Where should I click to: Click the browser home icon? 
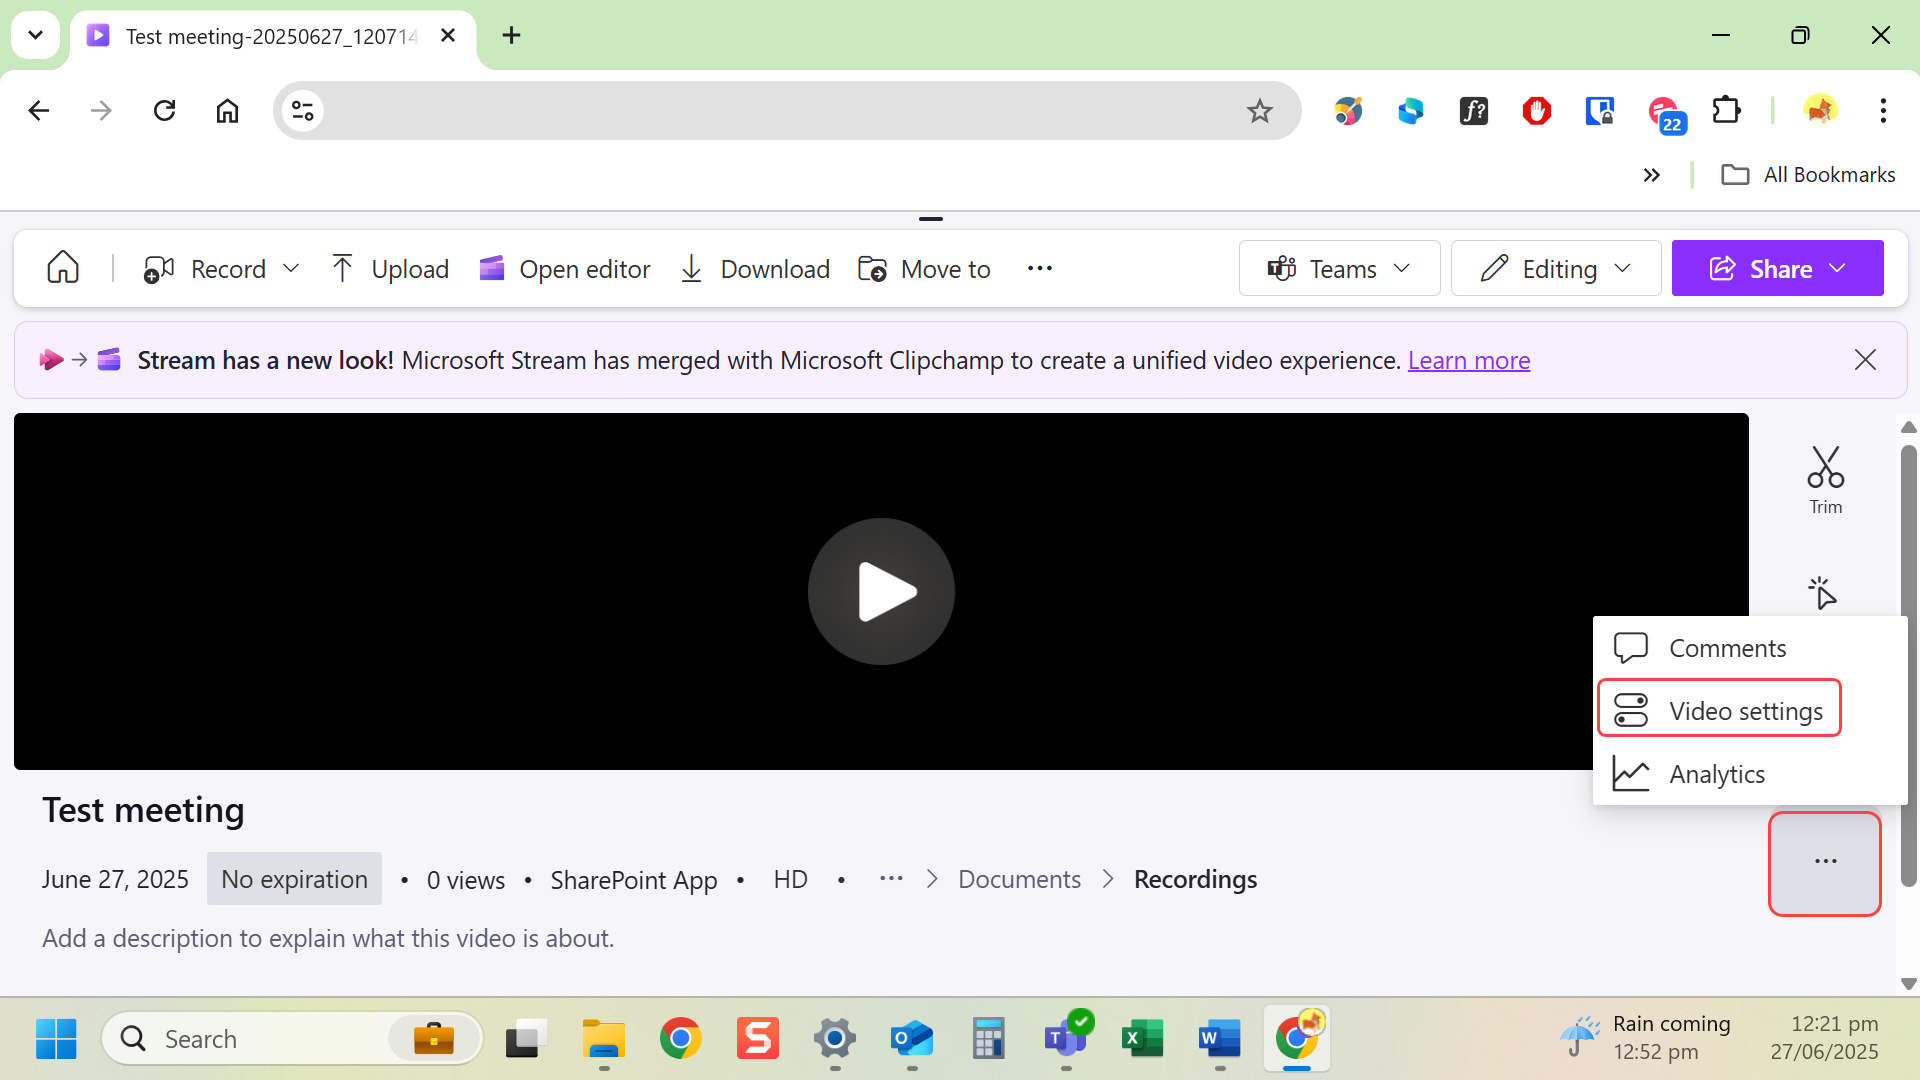pyautogui.click(x=228, y=110)
